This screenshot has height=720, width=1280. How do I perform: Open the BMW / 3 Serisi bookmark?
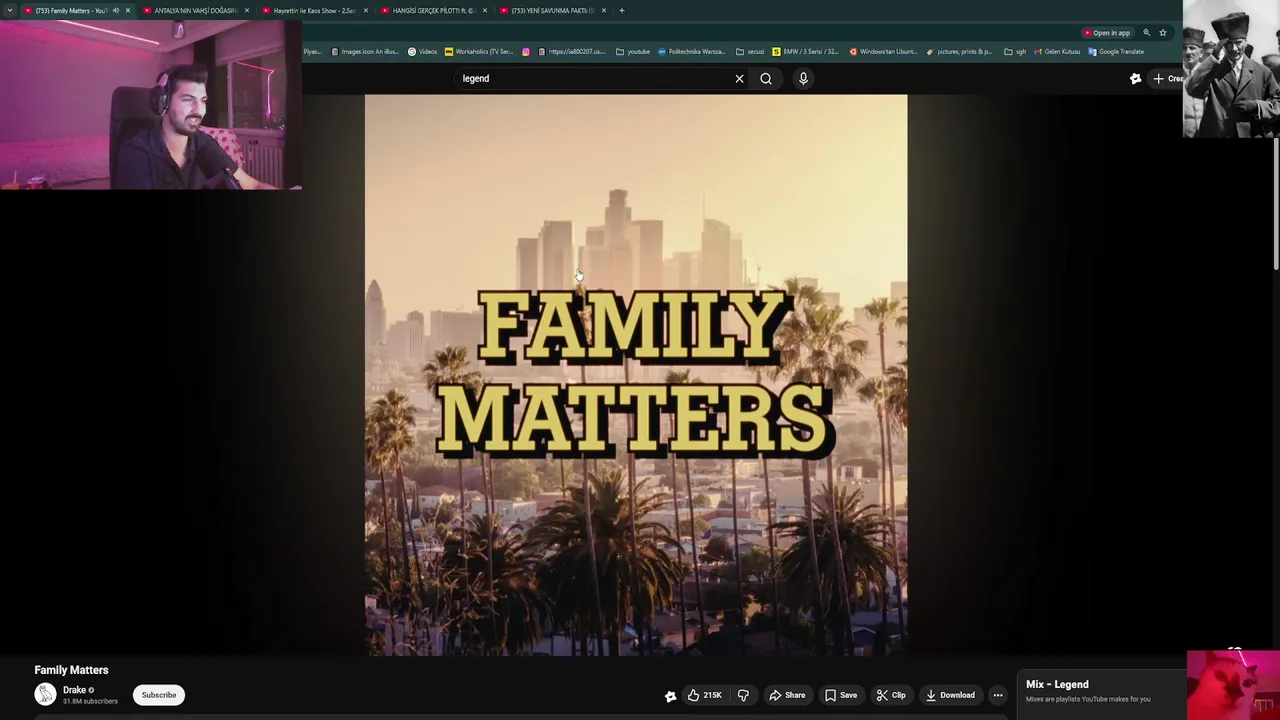[805, 52]
